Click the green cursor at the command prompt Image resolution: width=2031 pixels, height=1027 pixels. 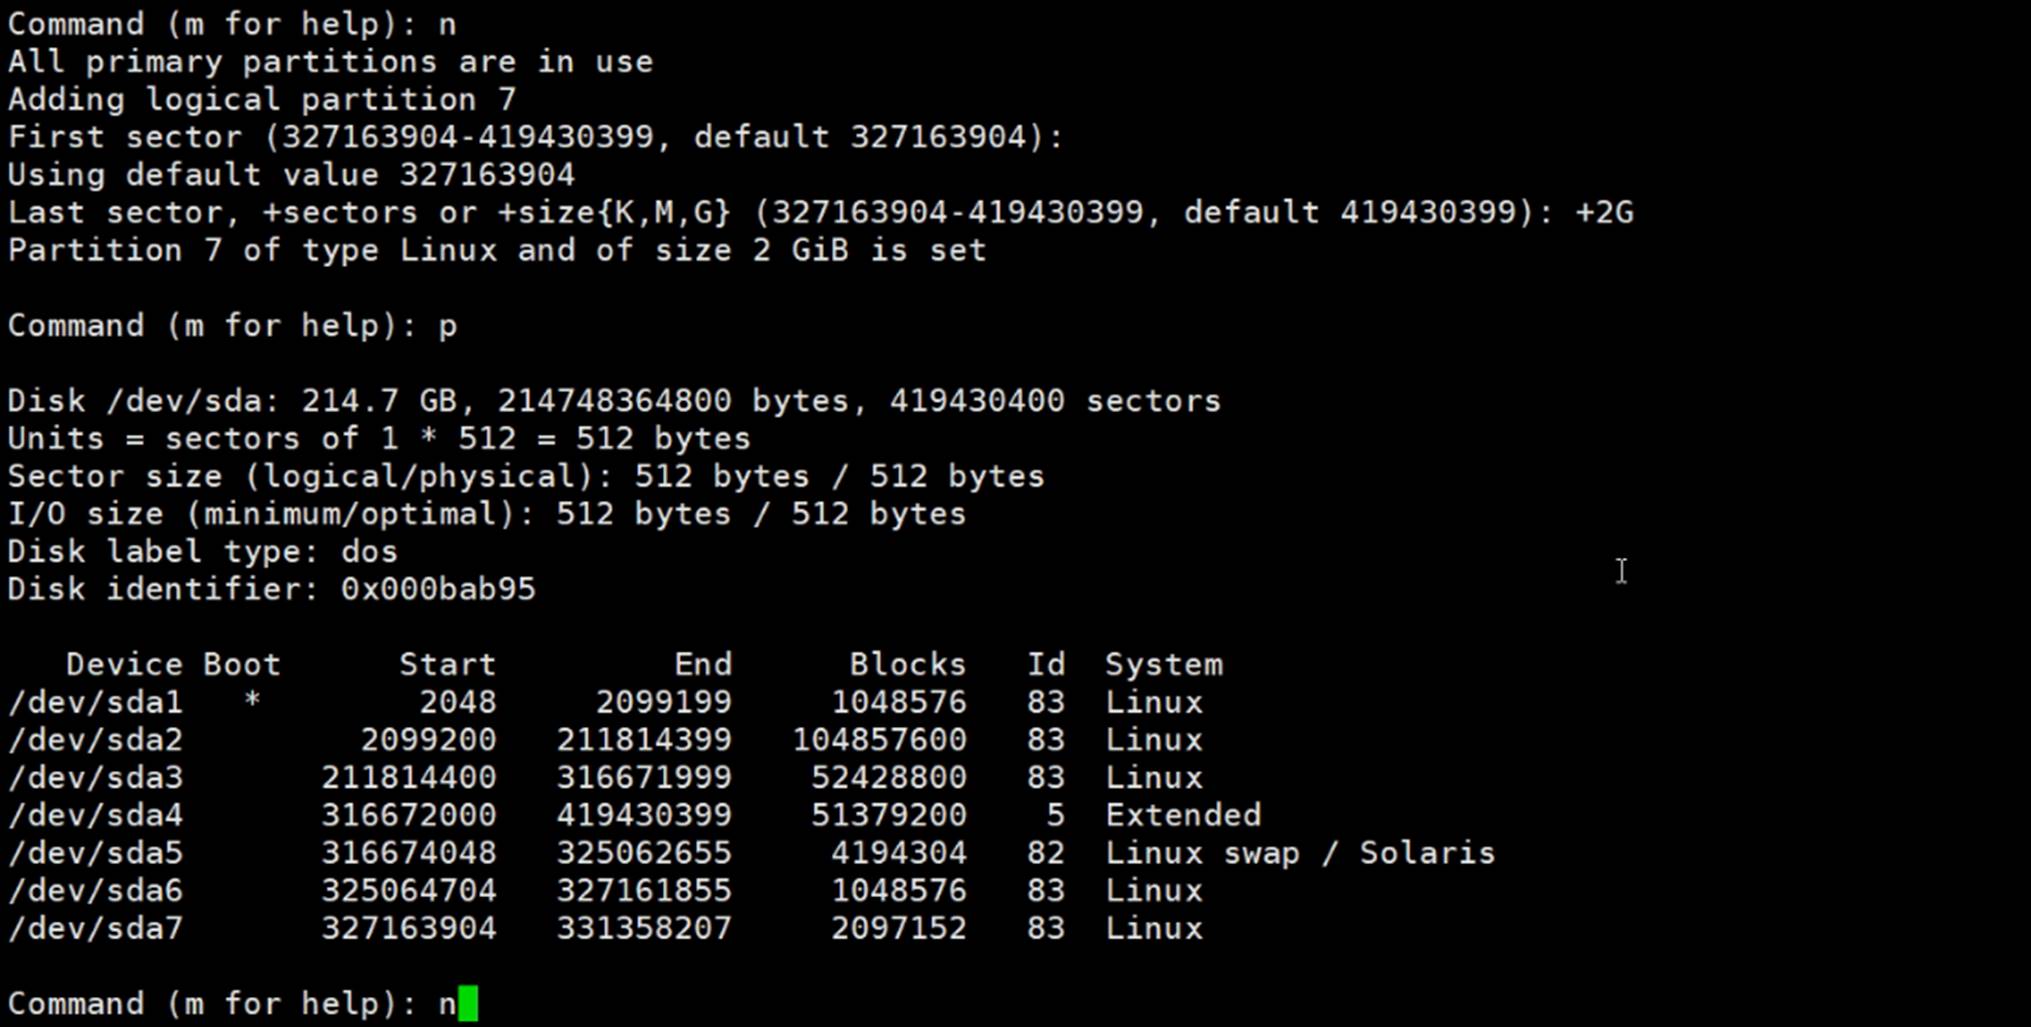468,1003
